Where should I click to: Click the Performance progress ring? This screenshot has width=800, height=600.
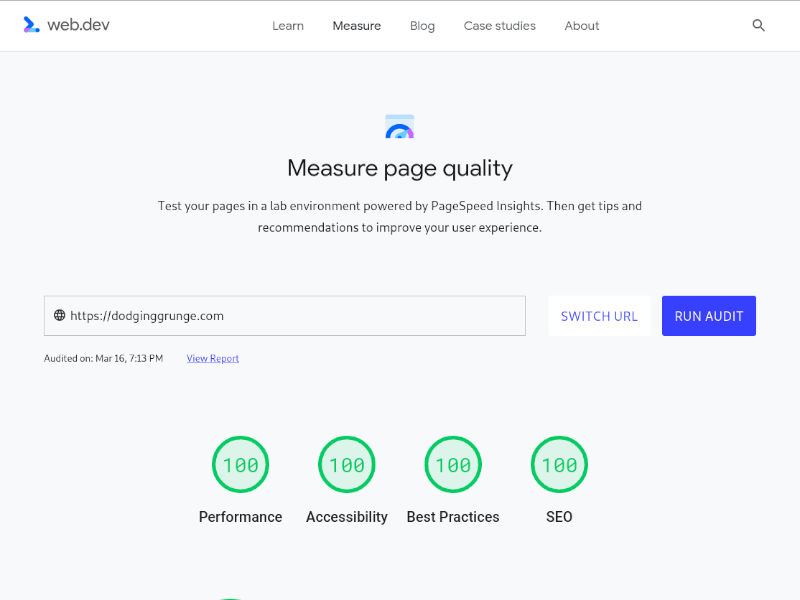click(240, 464)
